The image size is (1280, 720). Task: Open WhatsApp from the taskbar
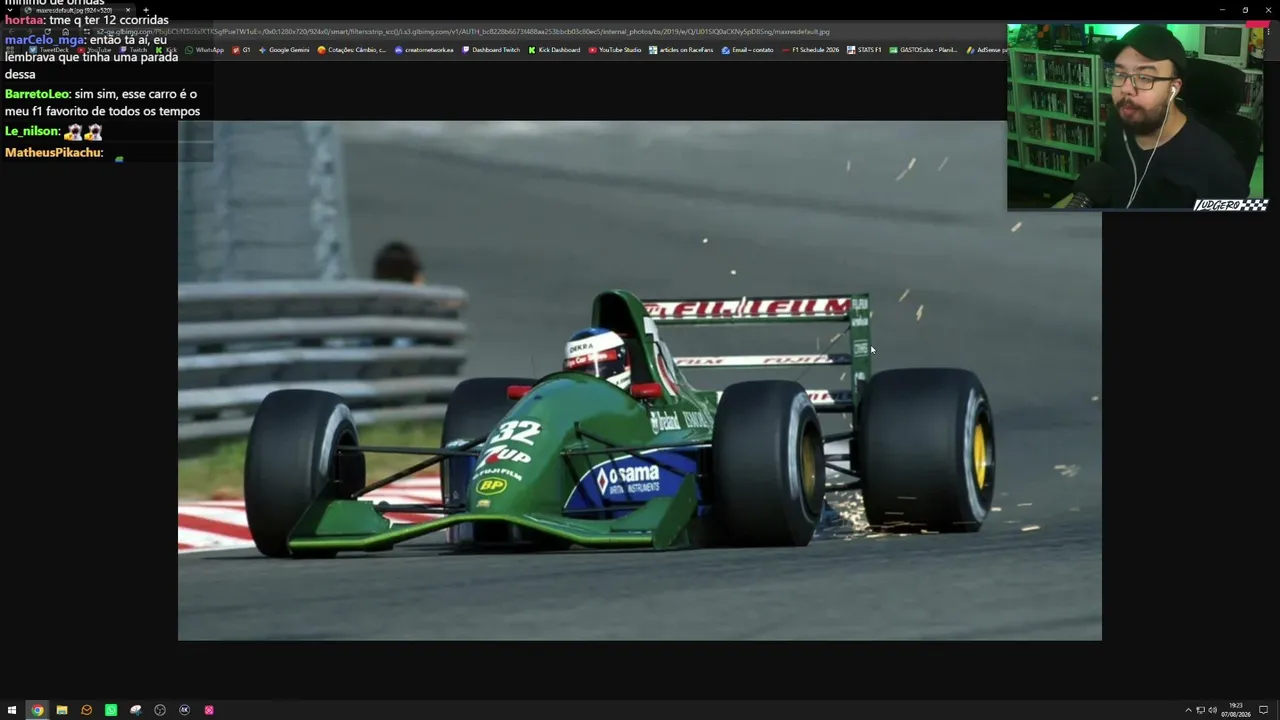point(111,710)
